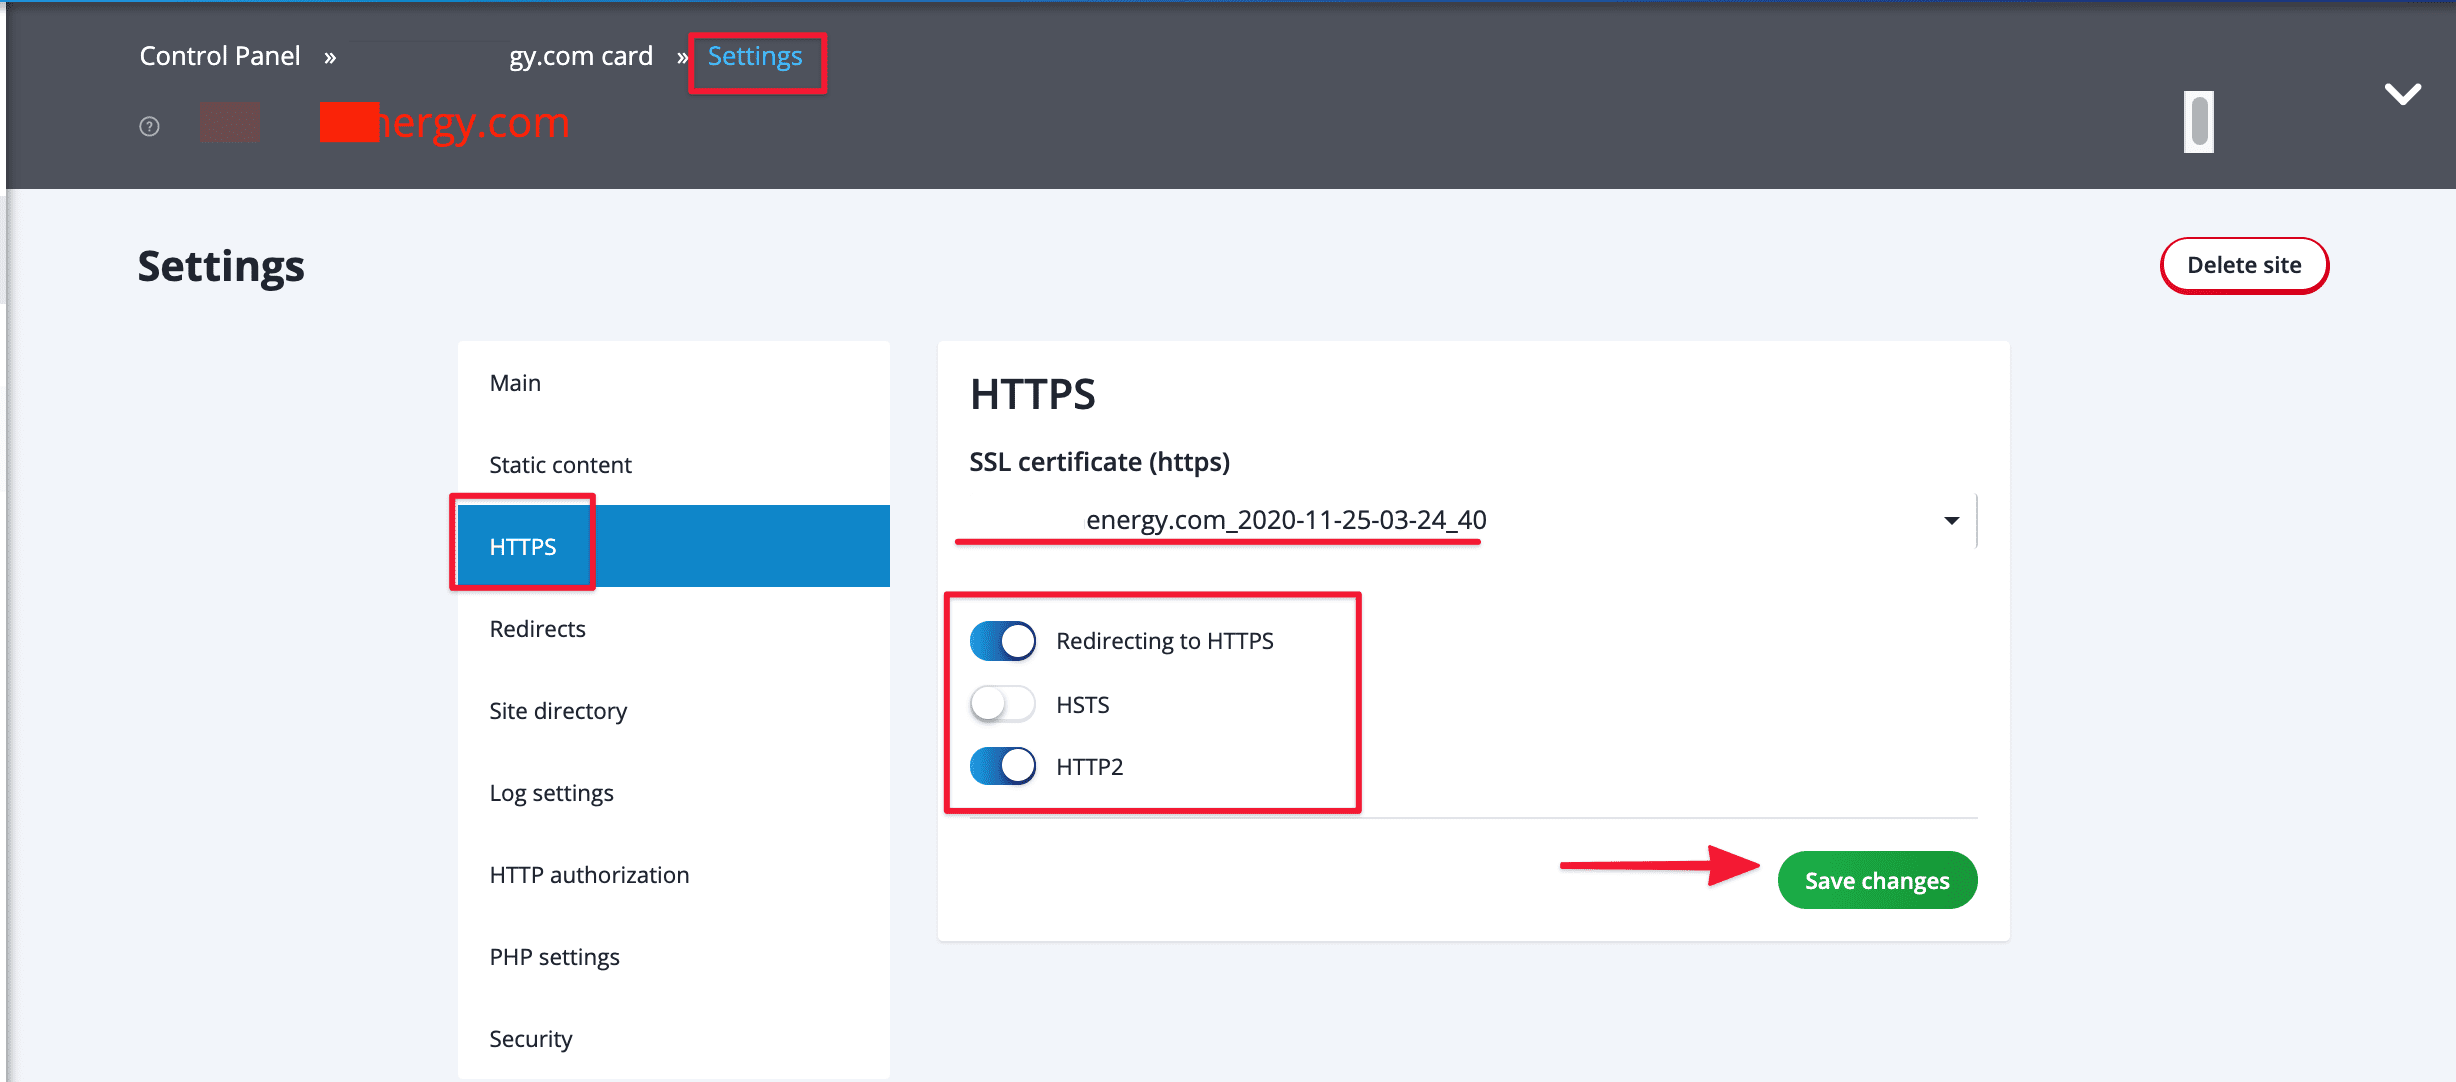This screenshot has width=2456, height=1082.
Task: Disable the HTTP2 toggle
Action: click(x=1002, y=767)
